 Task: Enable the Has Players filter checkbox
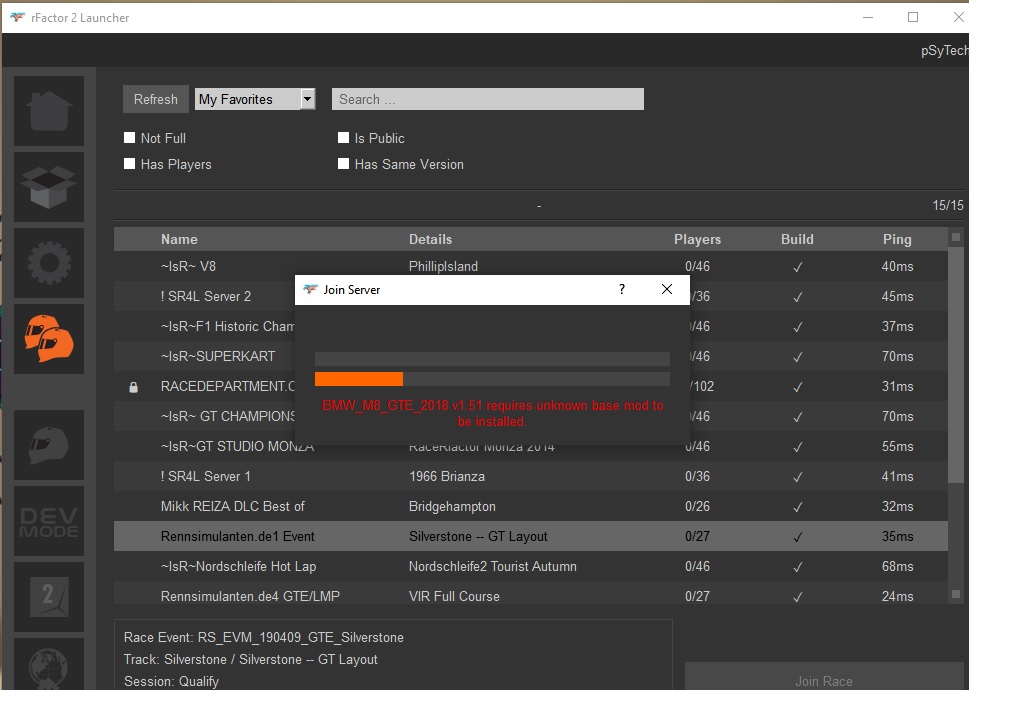point(129,164)
